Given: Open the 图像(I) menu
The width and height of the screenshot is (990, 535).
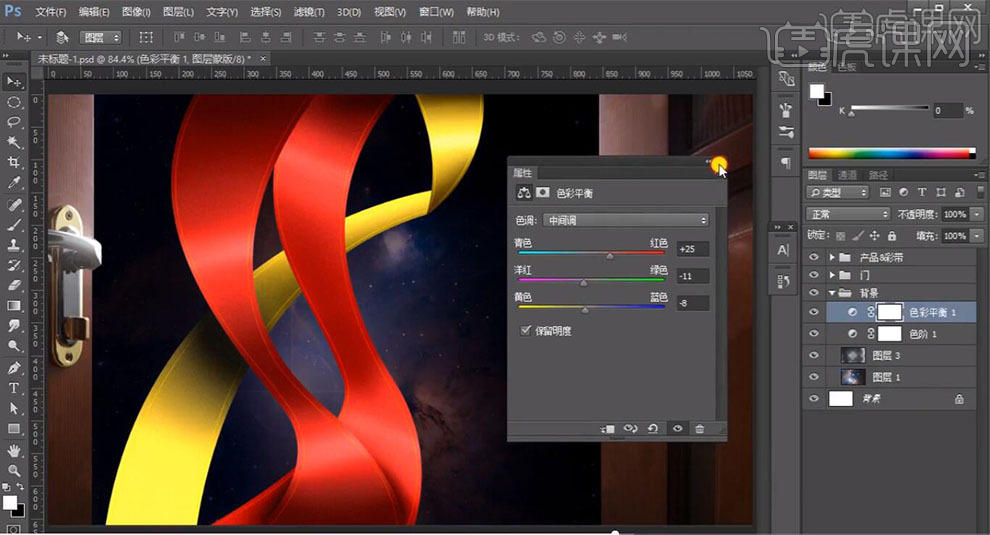Looking at the screenshot, I should [136, 12].
